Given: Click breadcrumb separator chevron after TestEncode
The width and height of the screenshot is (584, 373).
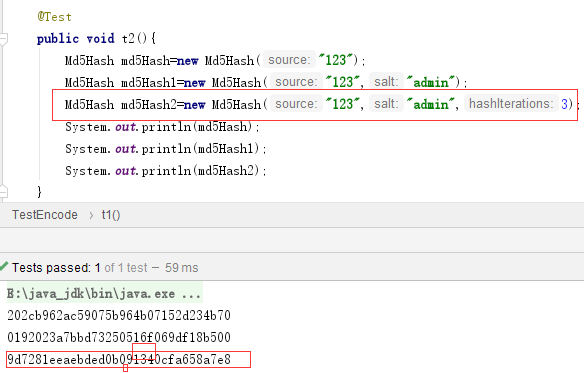Looking at the screenshot, I should tap(91, 215).
